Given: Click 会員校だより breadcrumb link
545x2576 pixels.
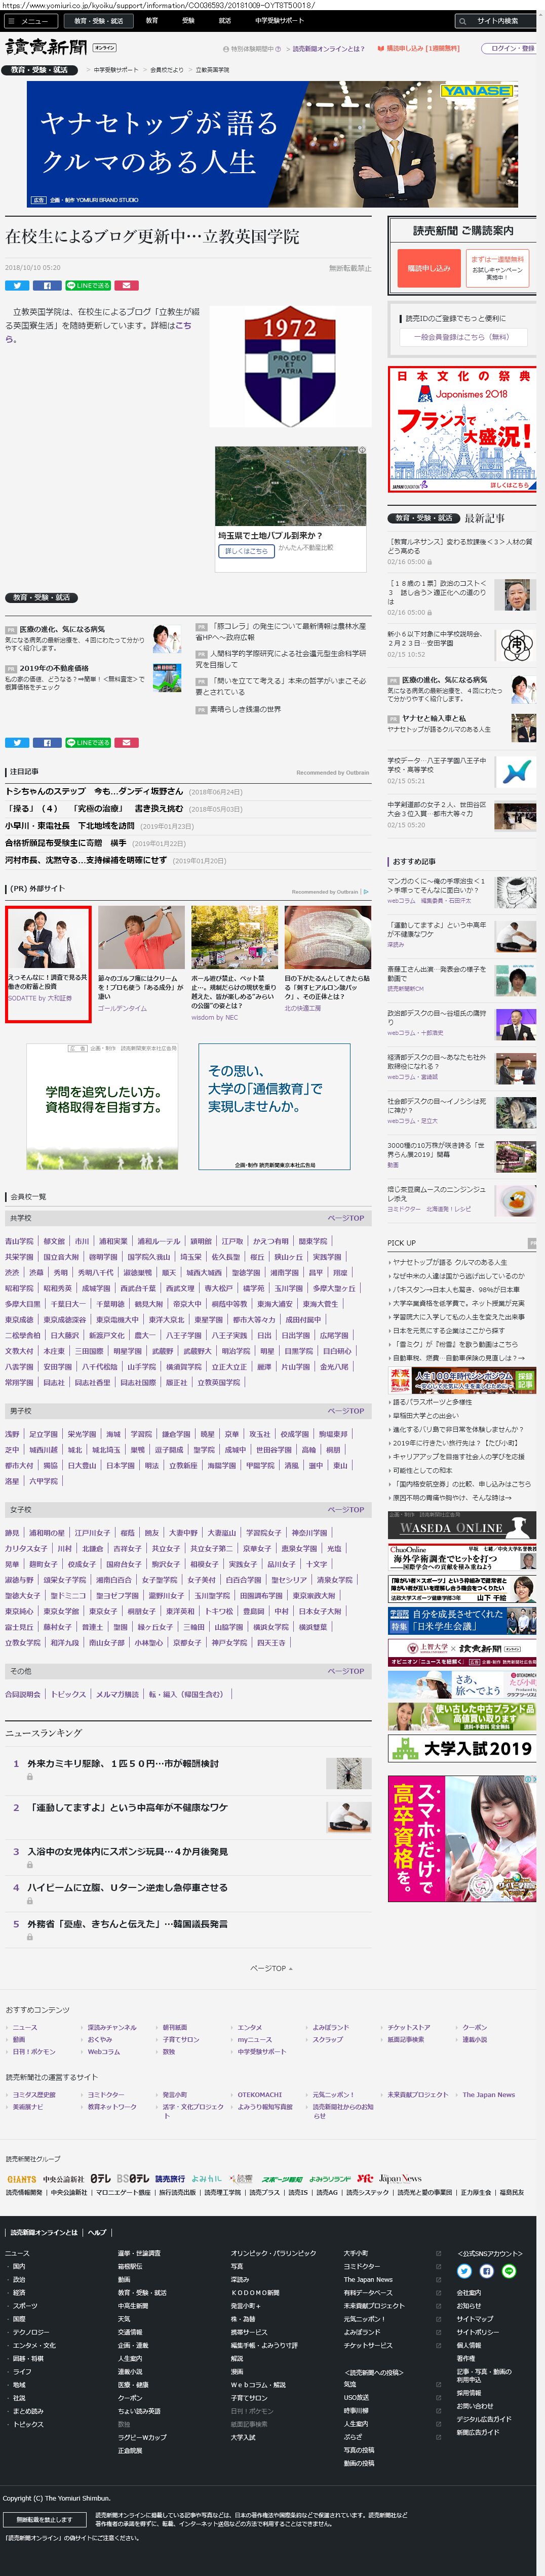Looking at the screenshot, I should (x=167, y=70).
